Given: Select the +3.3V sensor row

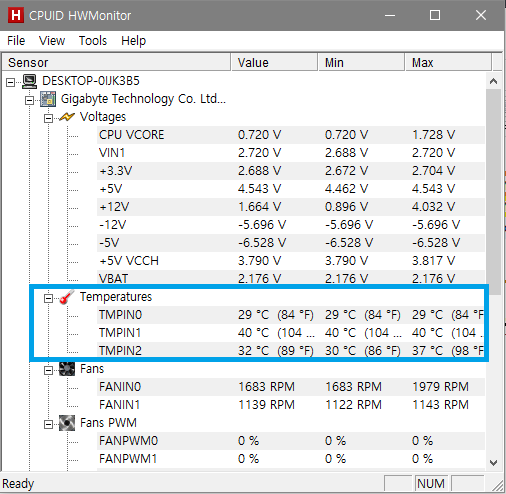Looking at the screenshot, I should pyautogui.click(x=291, y=171).
